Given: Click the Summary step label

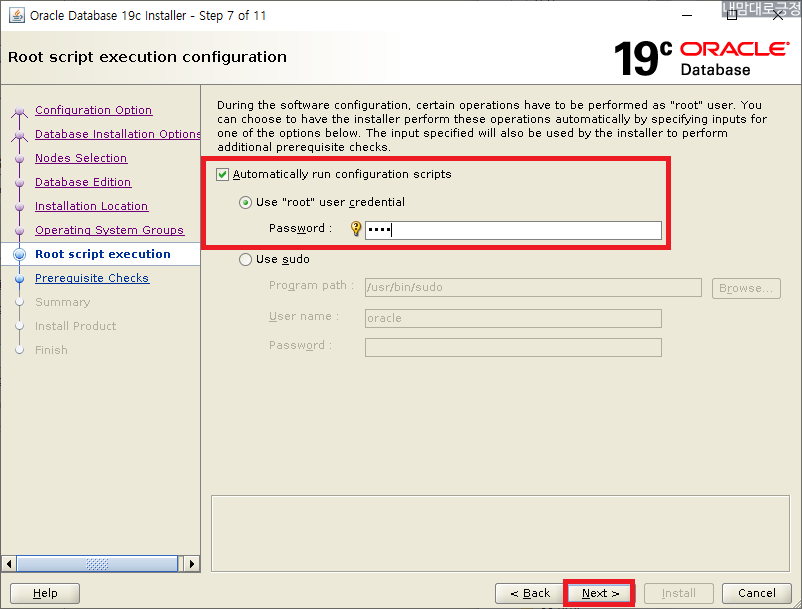Looking at the screenshot, I should click(62, 302).
